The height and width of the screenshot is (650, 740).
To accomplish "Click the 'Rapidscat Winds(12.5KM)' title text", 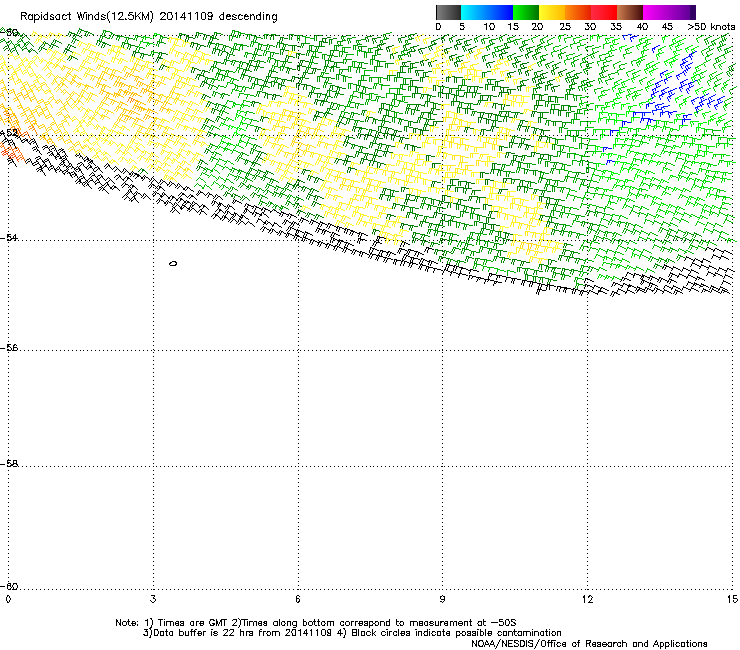I will tap(87, 17).
